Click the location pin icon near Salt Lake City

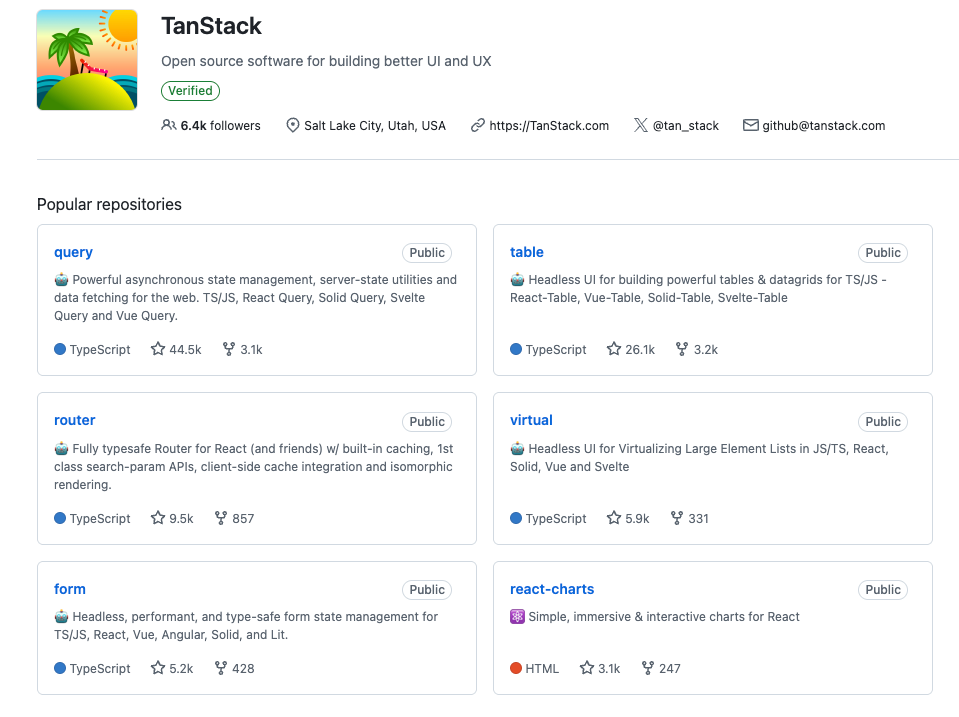tap(292, 125)
